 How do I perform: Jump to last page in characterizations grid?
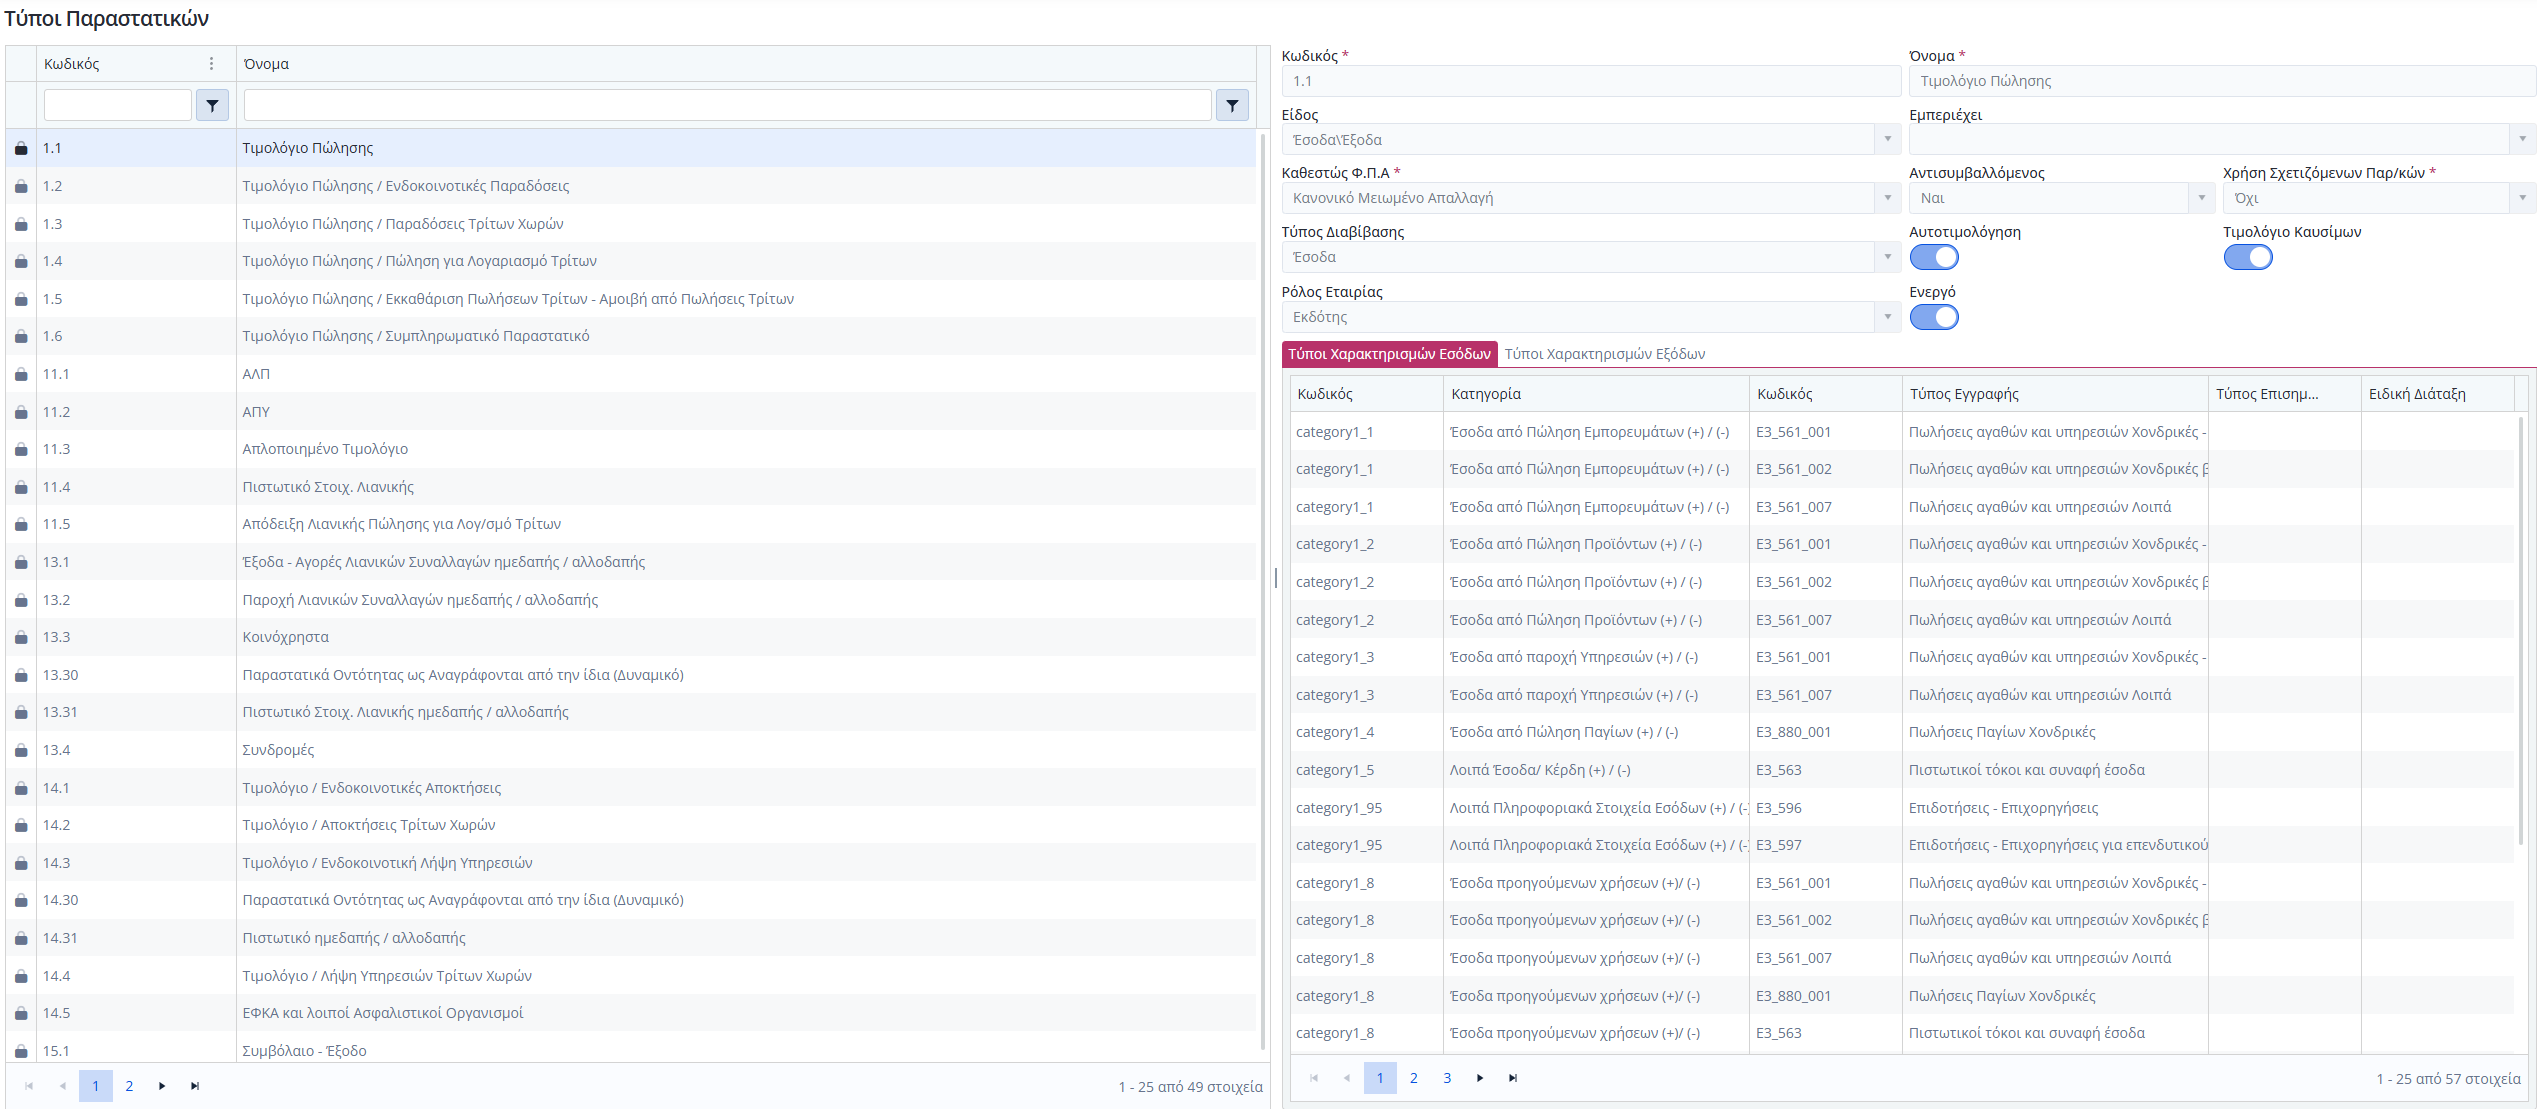click(x=1513, y=1078)
